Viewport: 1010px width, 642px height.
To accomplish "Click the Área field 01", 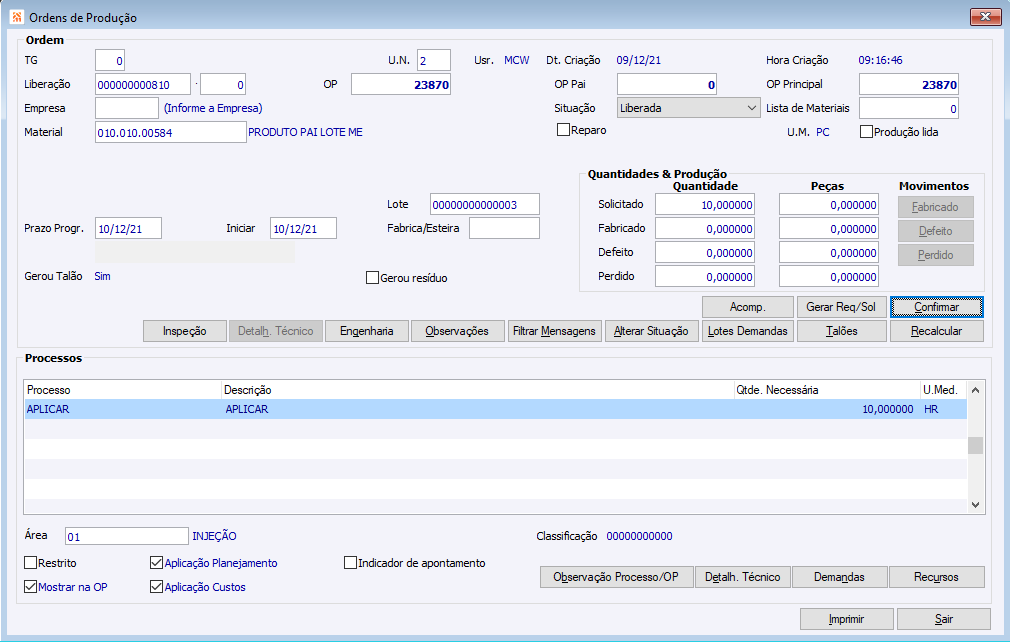I will [x=127, y=536].
